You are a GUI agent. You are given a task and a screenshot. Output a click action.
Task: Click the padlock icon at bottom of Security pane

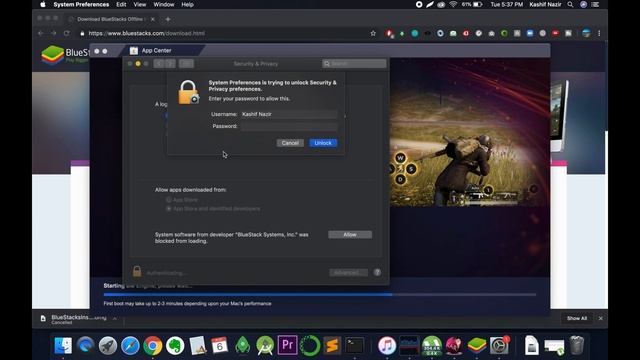coord(137,271)
